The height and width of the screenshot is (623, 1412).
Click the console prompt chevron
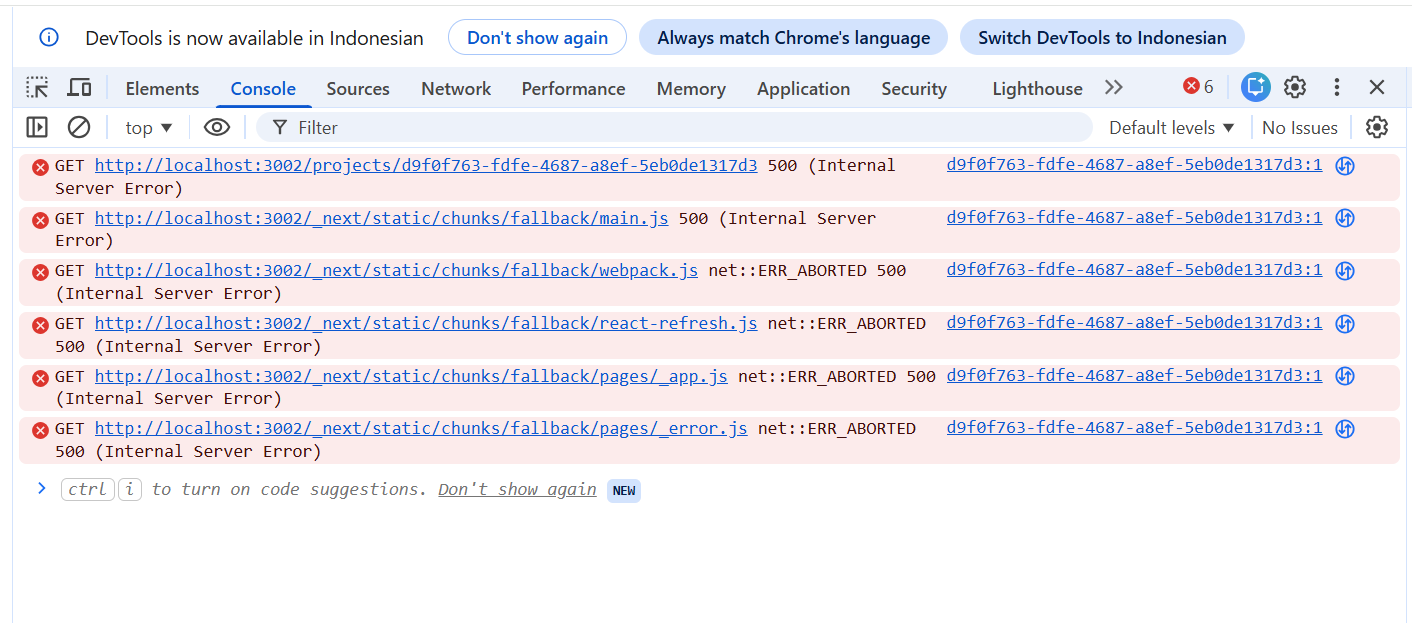pyautogui.click(x=42, y=488)
